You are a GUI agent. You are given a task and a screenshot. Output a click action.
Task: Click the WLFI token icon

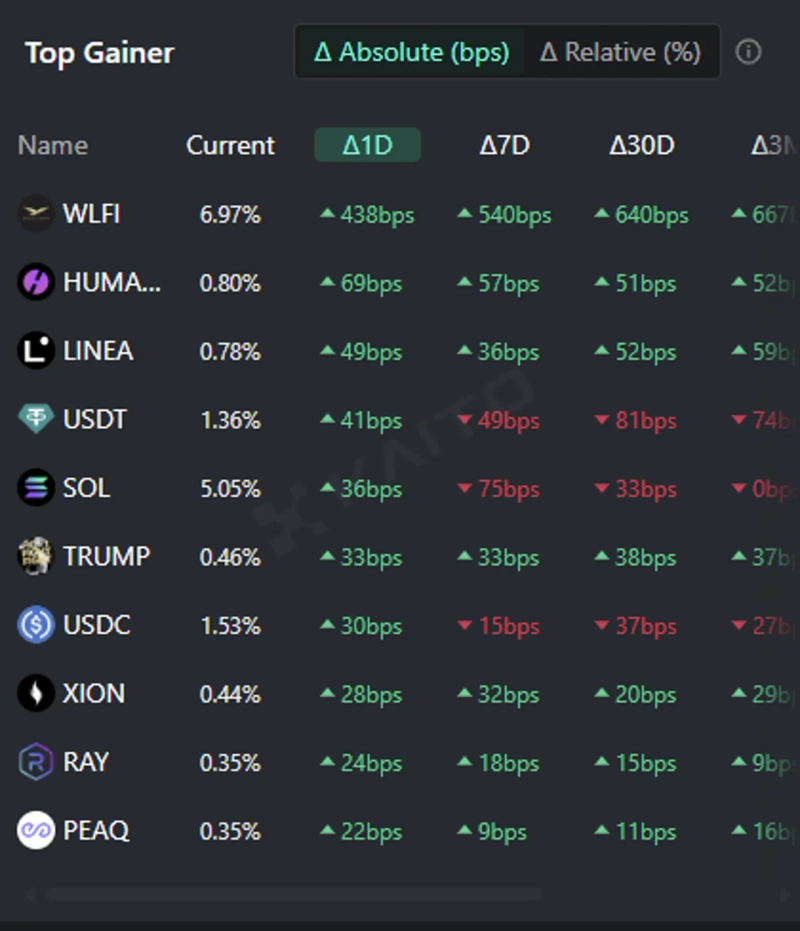point(36,214)
